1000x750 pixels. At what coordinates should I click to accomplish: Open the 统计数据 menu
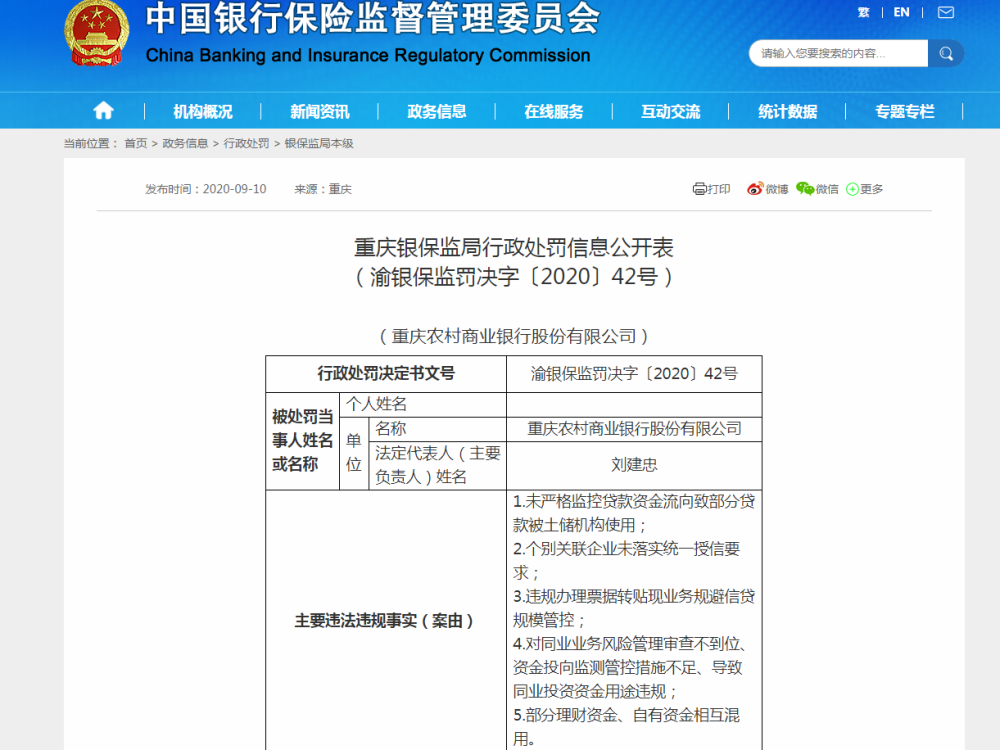click(x=788, y=112)
